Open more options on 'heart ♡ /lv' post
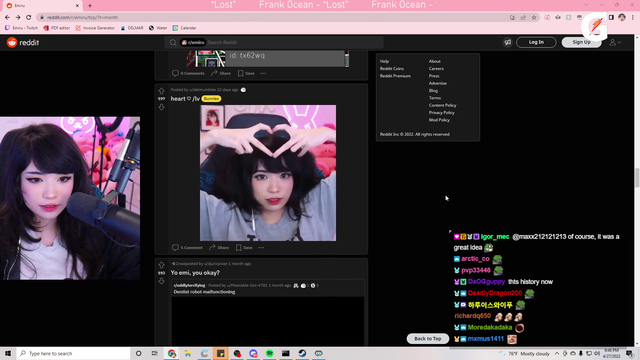Viewport: 640px width, 360px height. pyautogui.click(x=261, y=248)
